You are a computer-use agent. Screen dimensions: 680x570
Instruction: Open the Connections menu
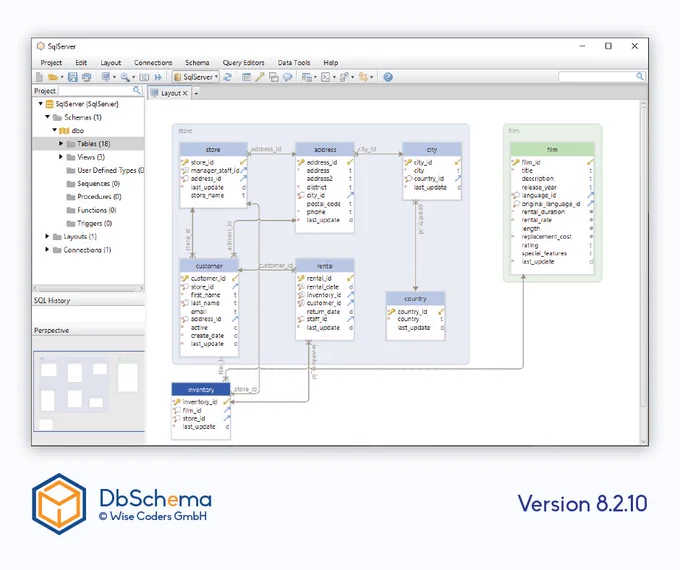tap(153, 63)
